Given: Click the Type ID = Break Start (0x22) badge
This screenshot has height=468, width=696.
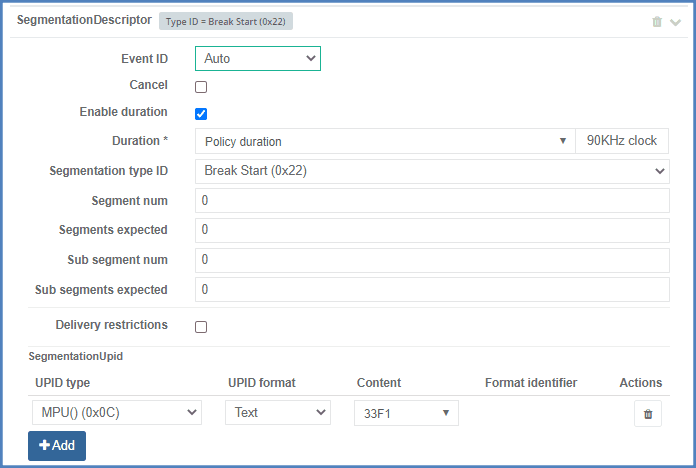Looking at the screenshot, I should coord(226,21).
